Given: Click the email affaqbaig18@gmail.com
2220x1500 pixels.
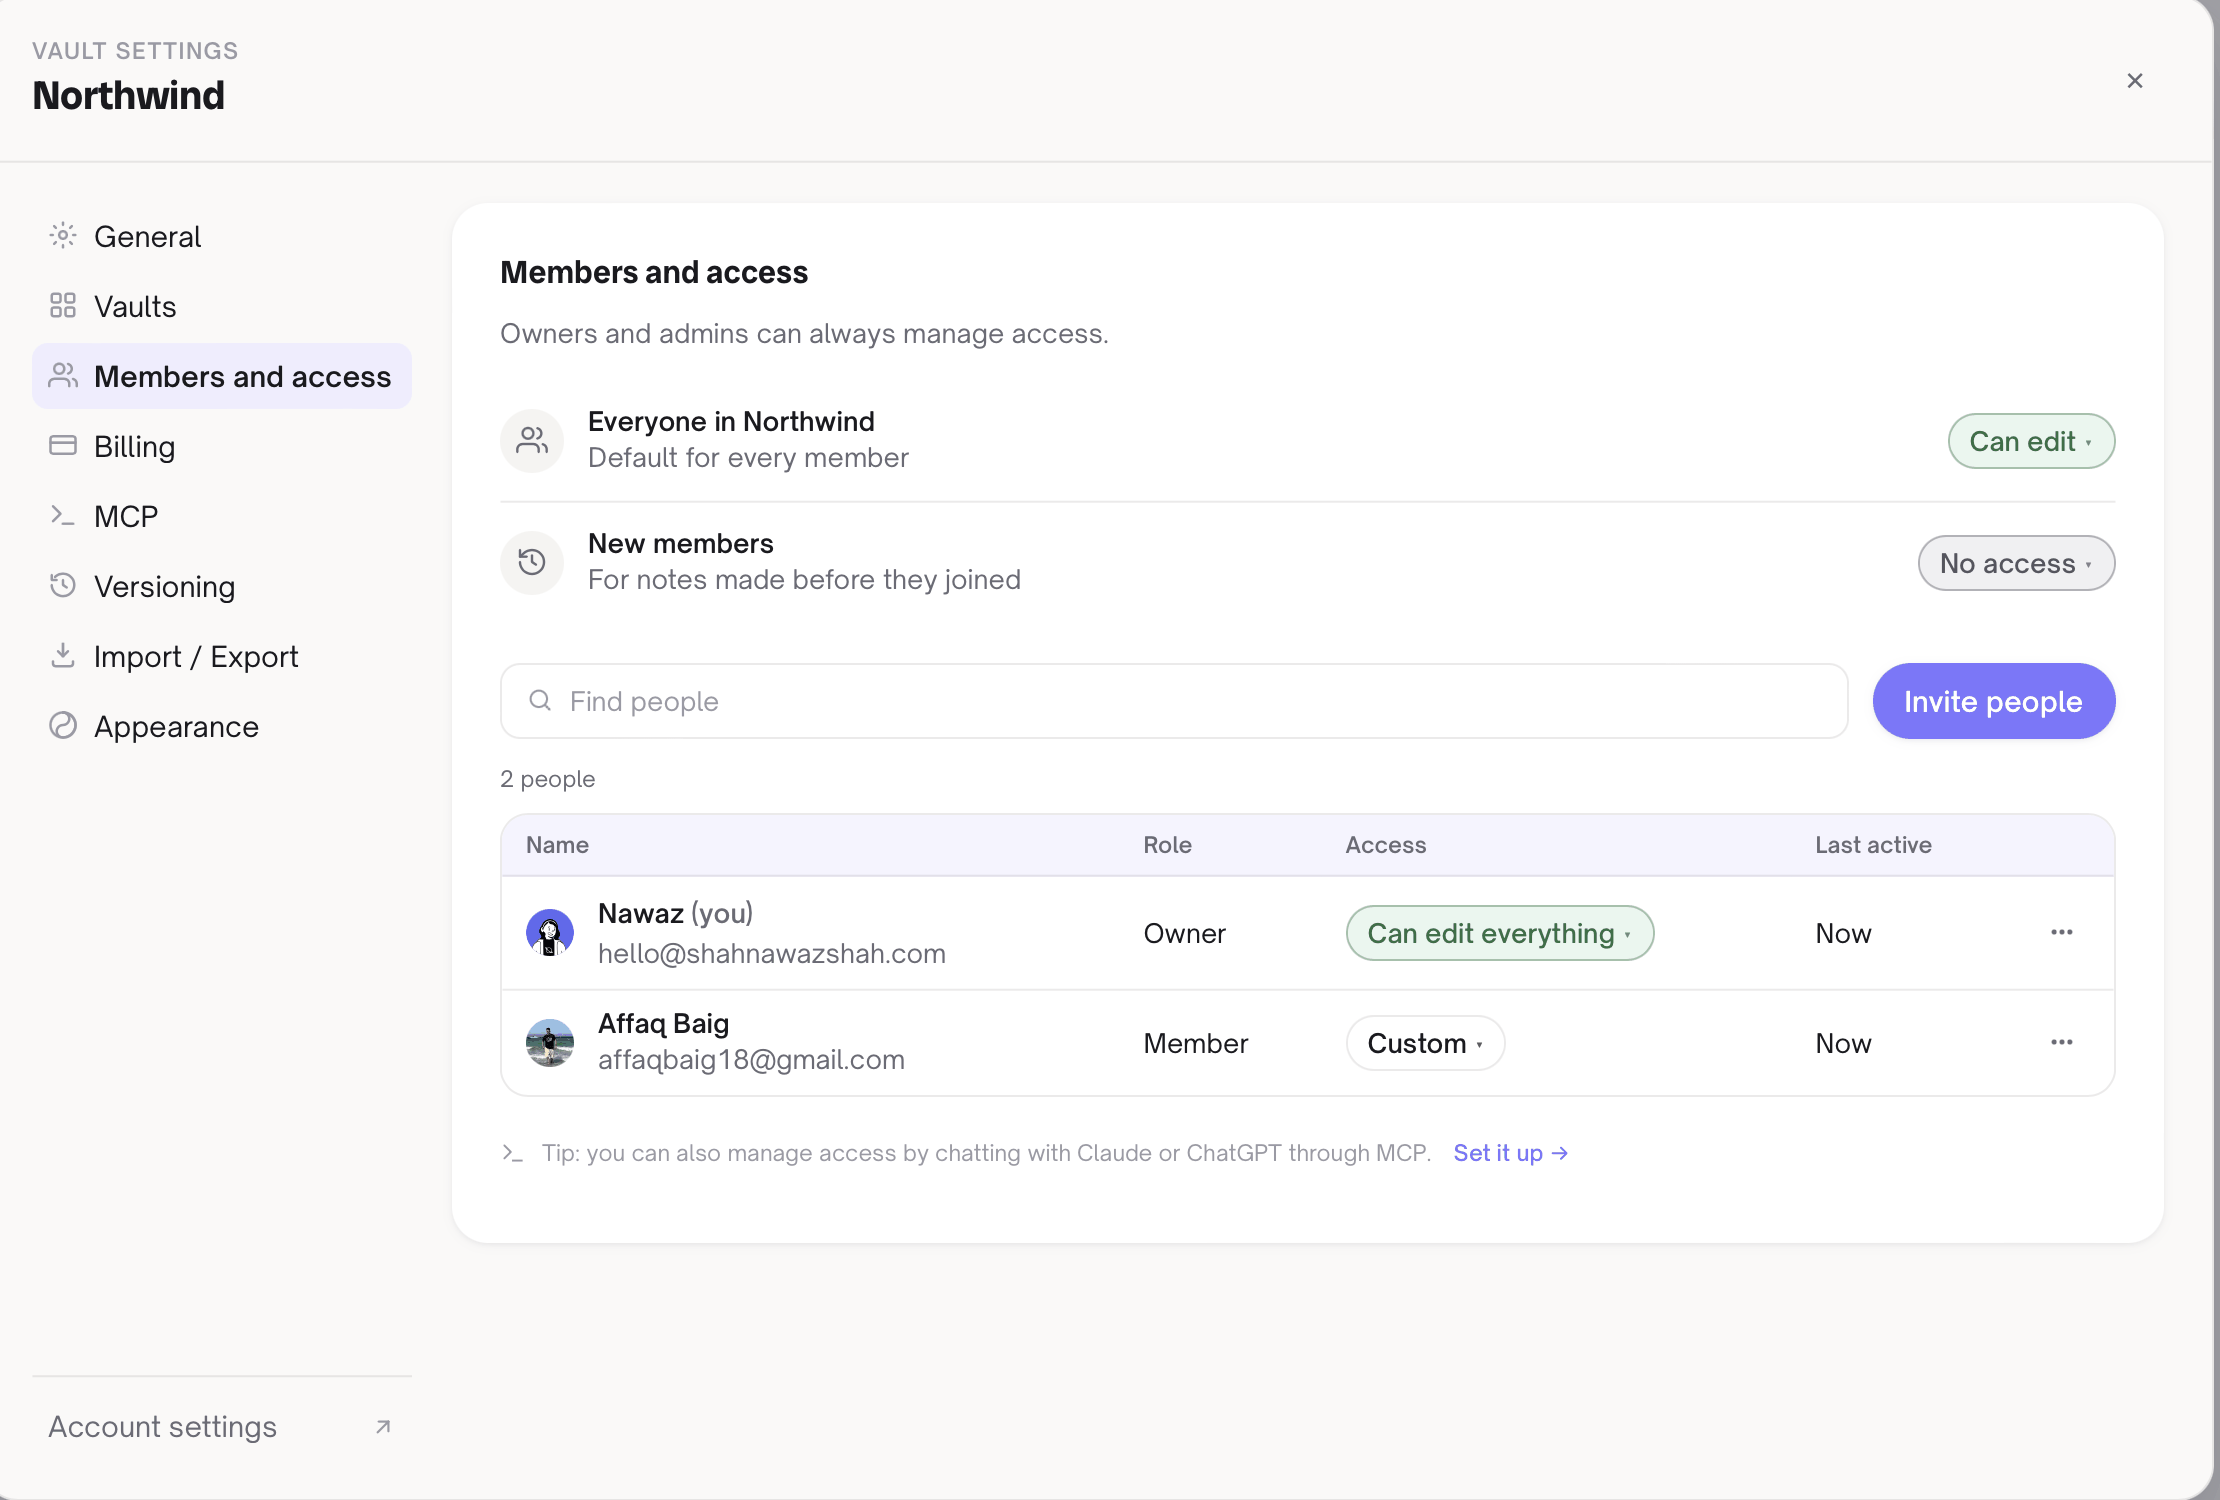Looking at the screenshot, I should (751, 1059).
